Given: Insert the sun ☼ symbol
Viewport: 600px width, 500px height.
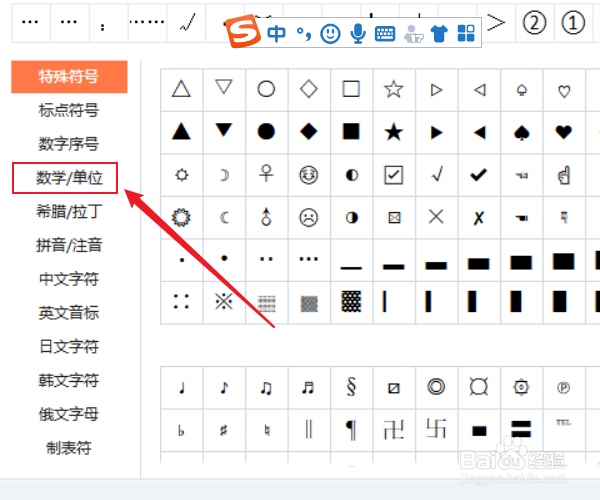Looking at the screenshot, I should point(181,175).
